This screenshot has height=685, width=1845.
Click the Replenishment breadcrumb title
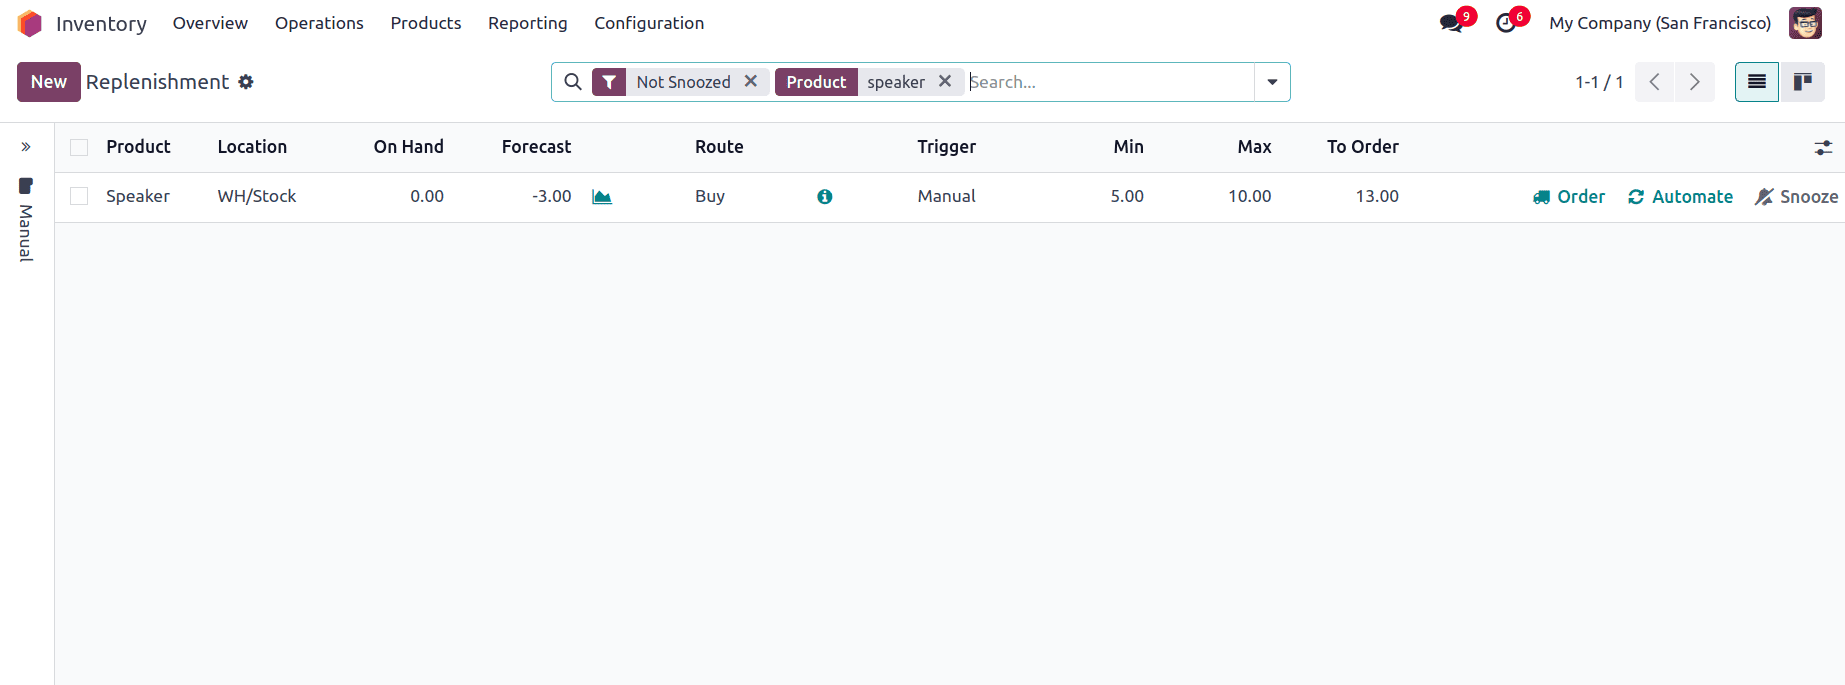pos(157,82)
